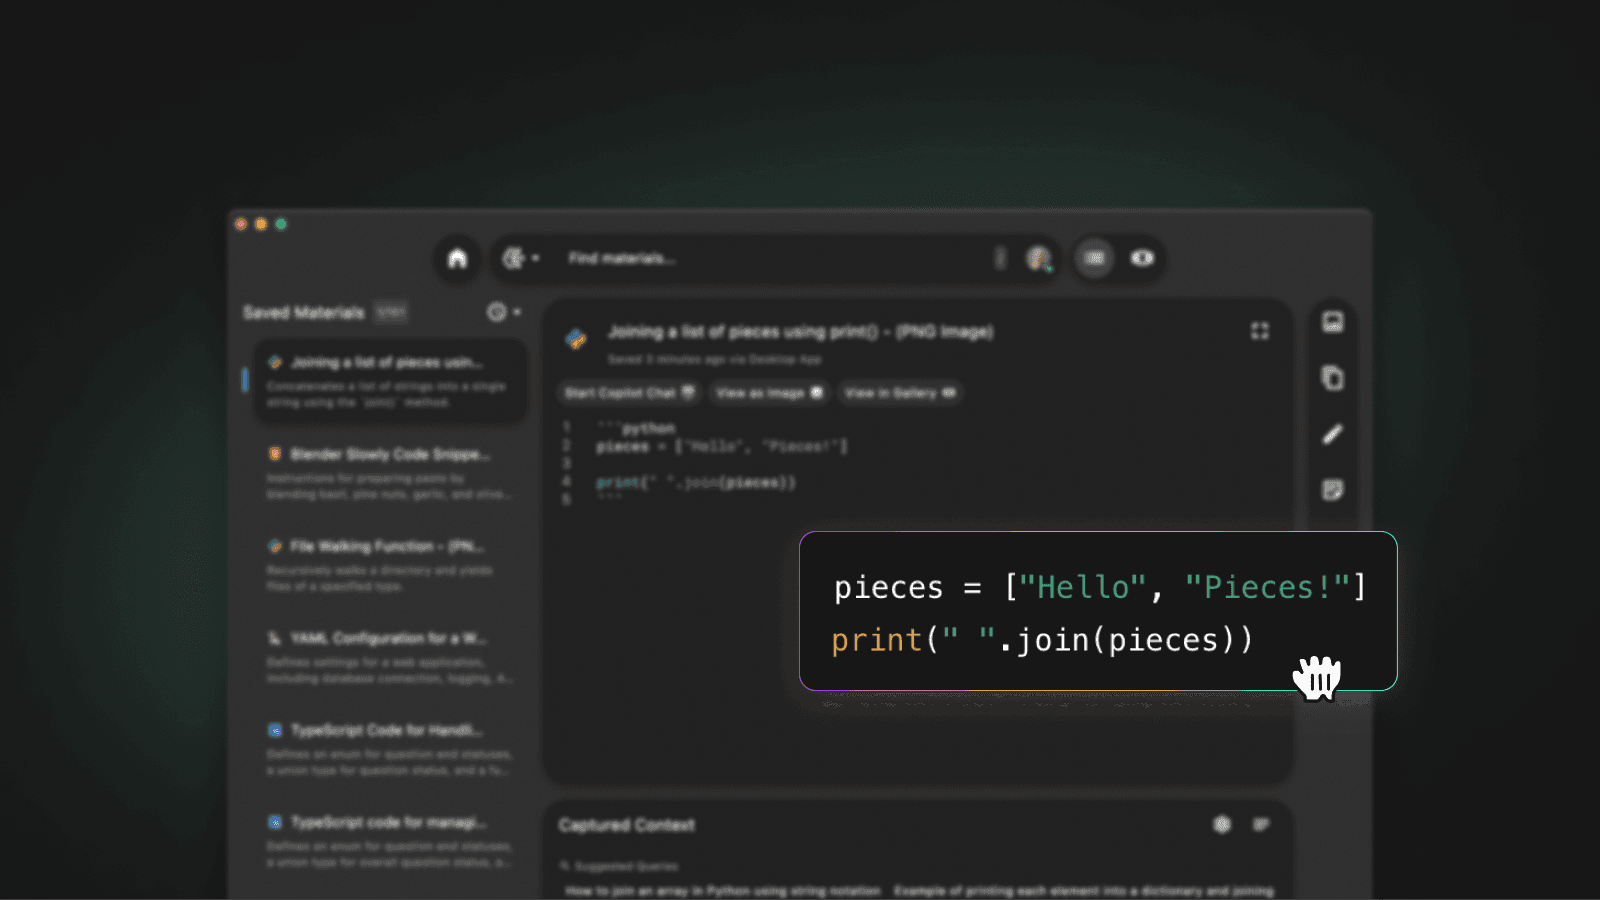Select 'File Walking Function - (PN...' item

[x=390, y=565]
